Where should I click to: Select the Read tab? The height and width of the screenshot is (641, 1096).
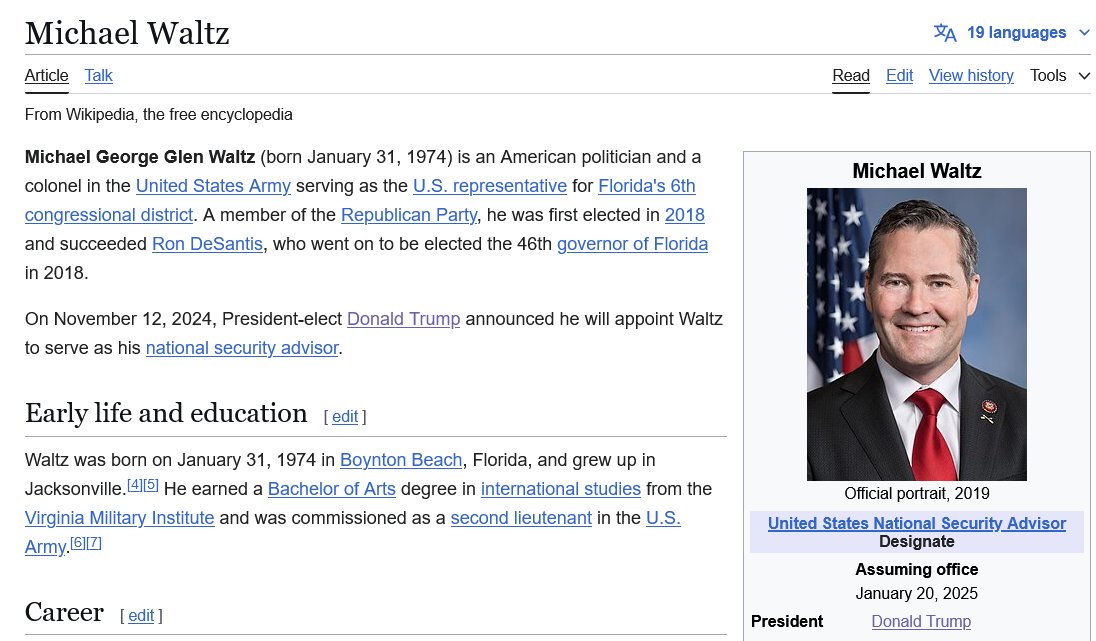pyautogui.click(x=851, y=76)
